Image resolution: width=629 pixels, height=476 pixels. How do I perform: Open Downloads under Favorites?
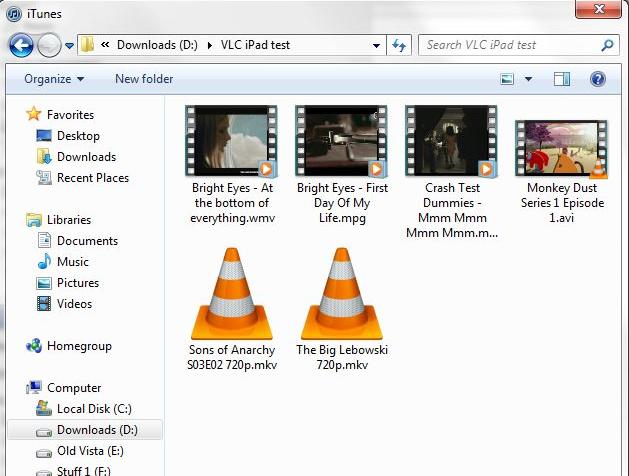(87, 157)
